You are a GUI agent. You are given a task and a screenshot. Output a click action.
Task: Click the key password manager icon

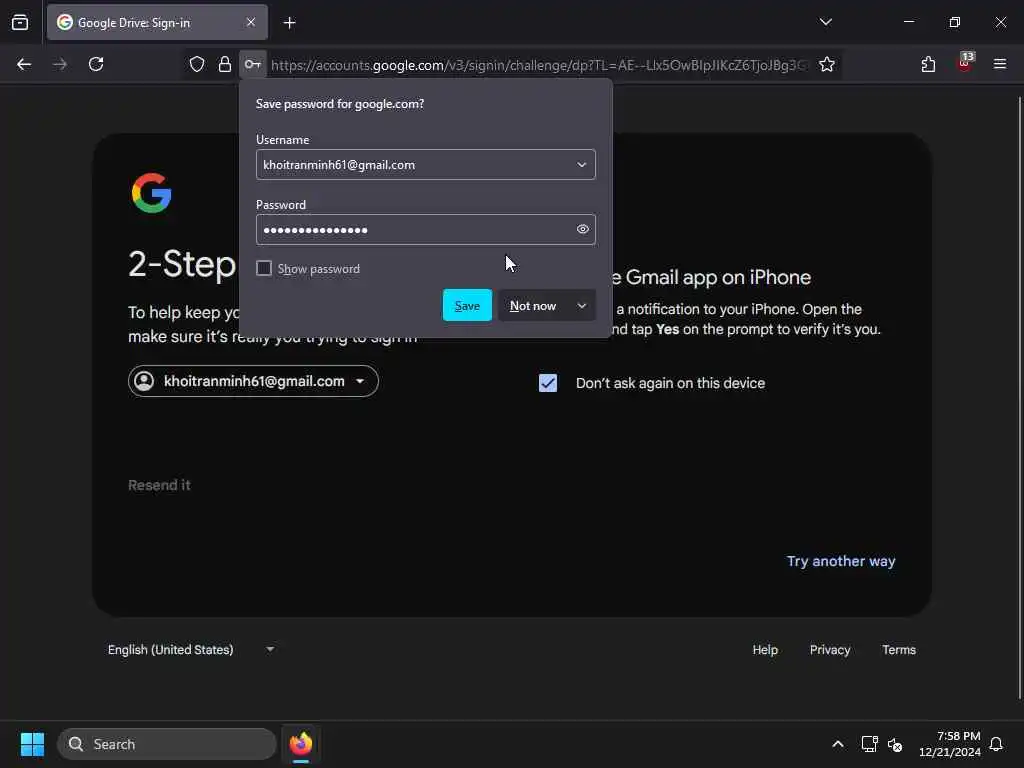[x=253, y=64]
